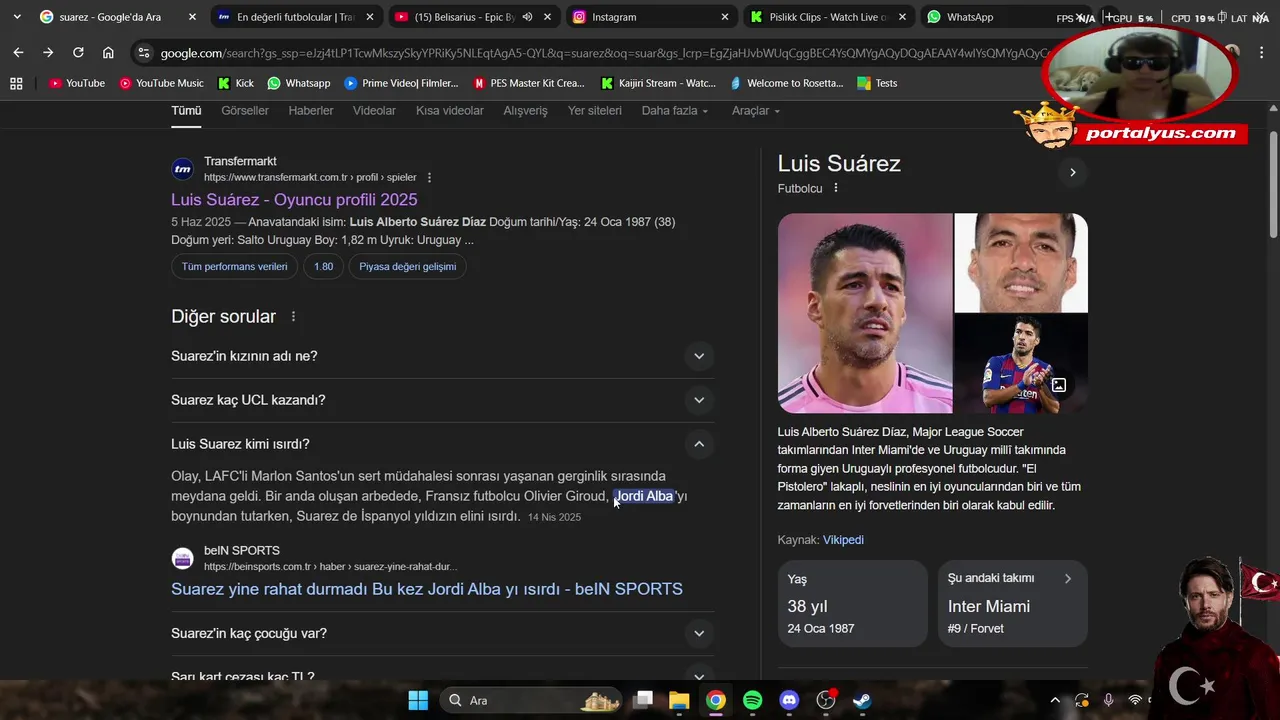Screen dimensions: 1280x720
Task: Click the Tüm performans verileri chip
Action: (x=235, y=266)
